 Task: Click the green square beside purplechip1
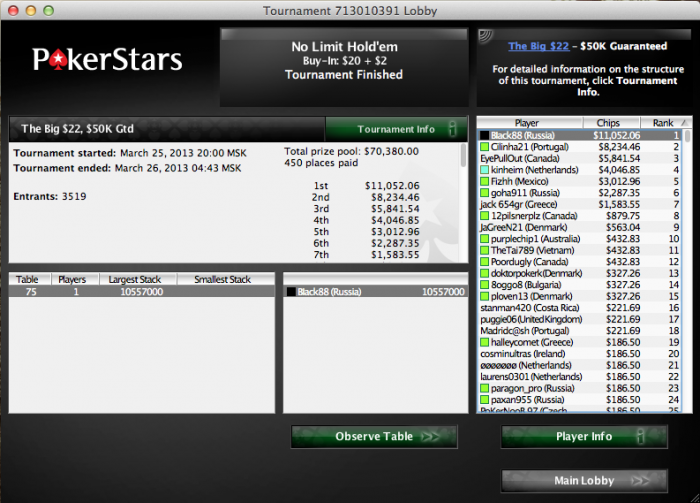(x=484, y=239)
